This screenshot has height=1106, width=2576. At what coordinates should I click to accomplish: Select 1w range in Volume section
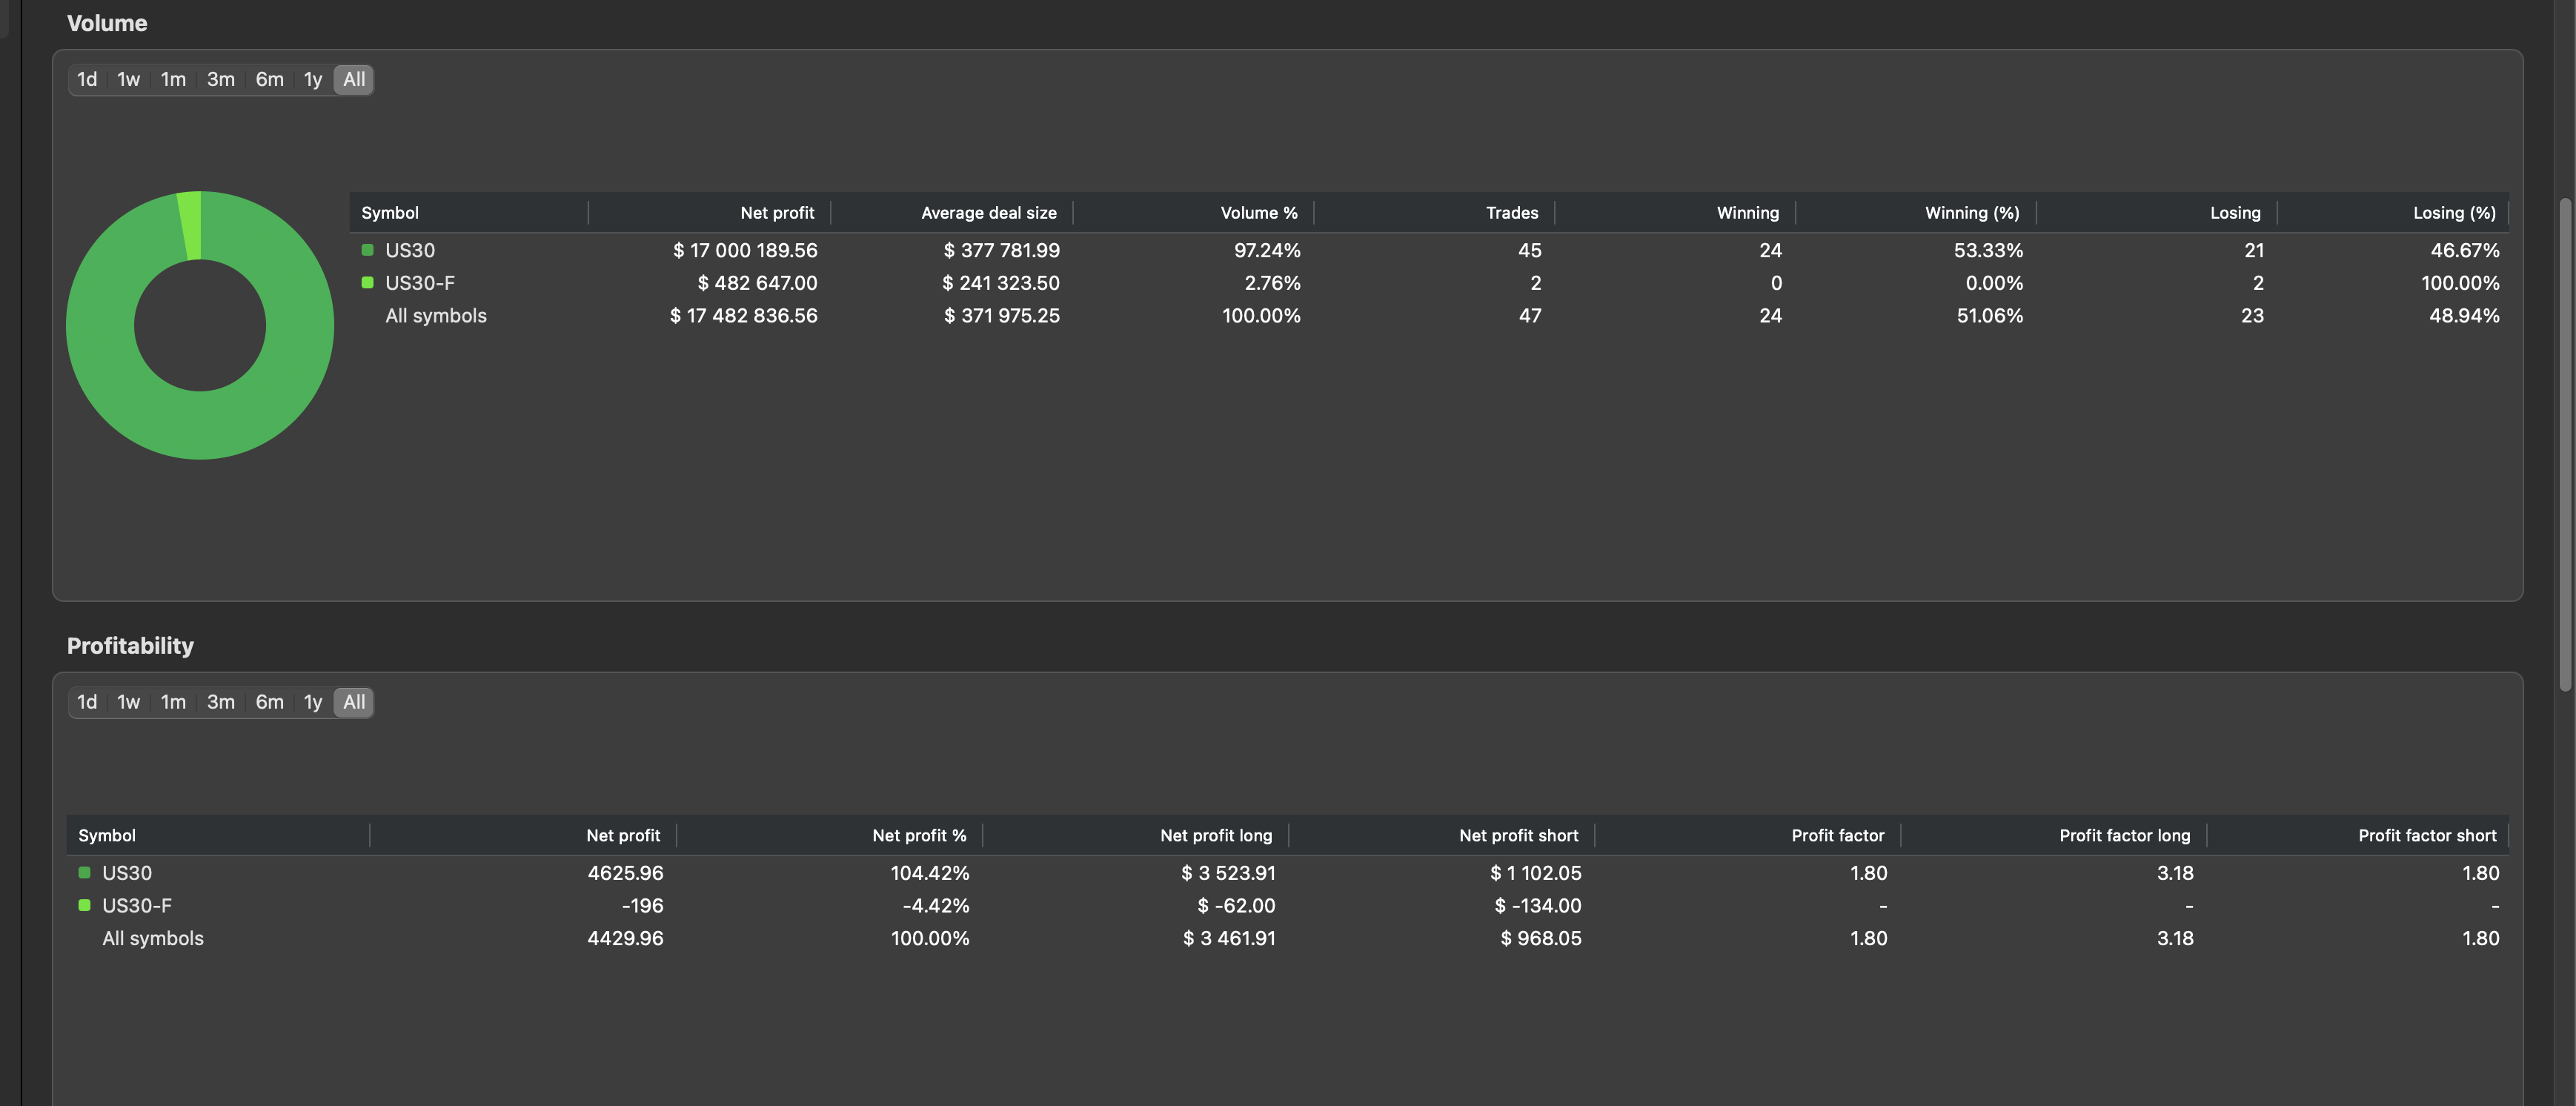point(128,79)
